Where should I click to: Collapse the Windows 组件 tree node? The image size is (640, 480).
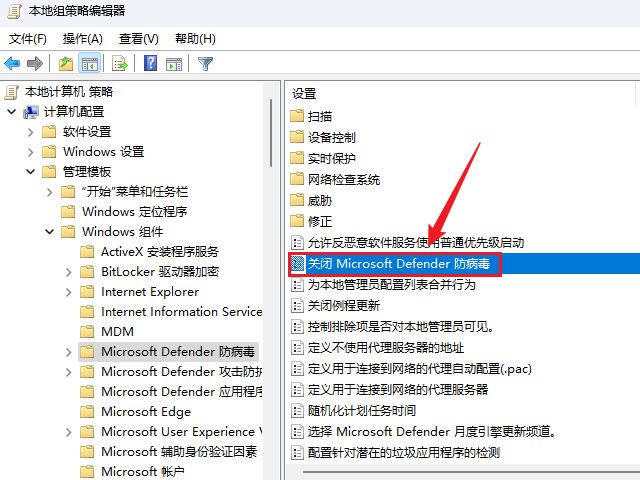49,231
